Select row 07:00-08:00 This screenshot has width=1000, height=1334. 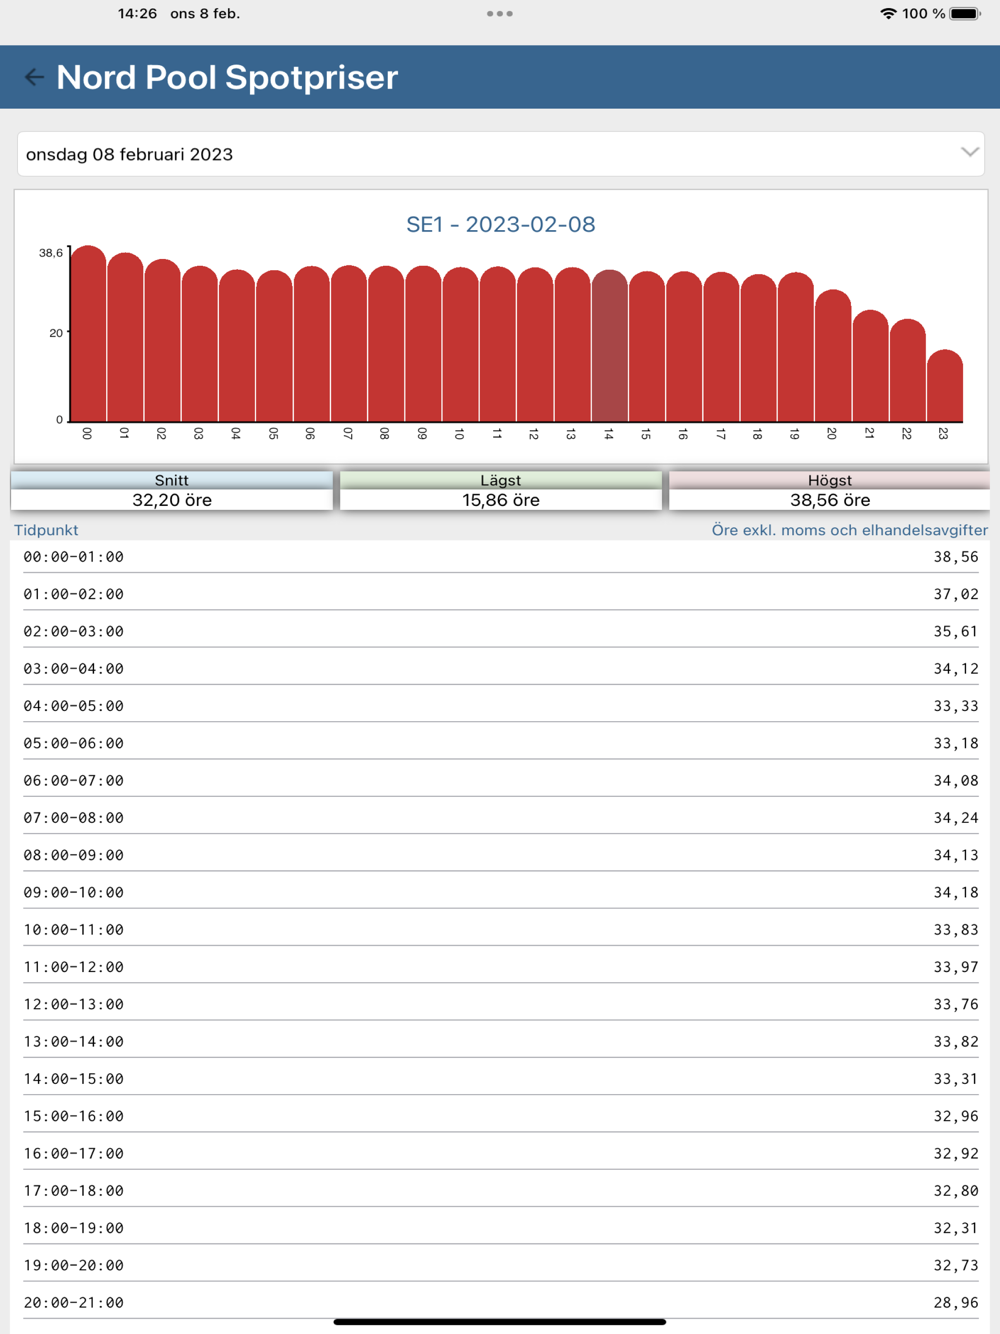coord(500,817)
